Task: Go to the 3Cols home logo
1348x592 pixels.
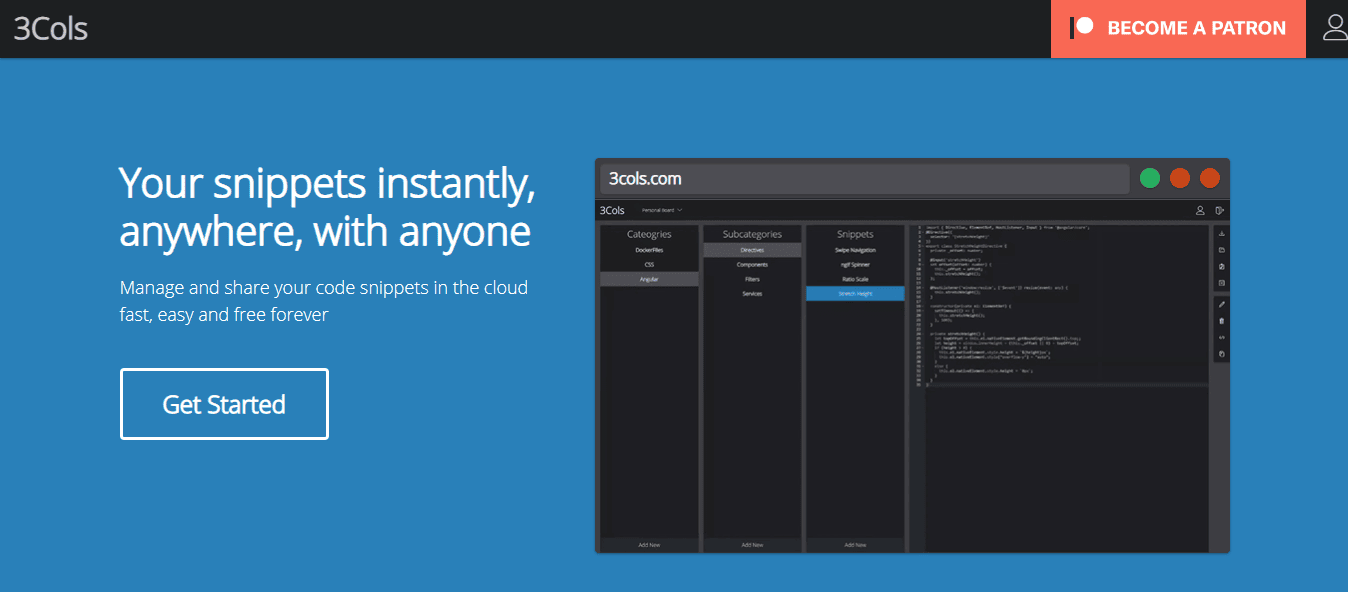Action: 51,28
